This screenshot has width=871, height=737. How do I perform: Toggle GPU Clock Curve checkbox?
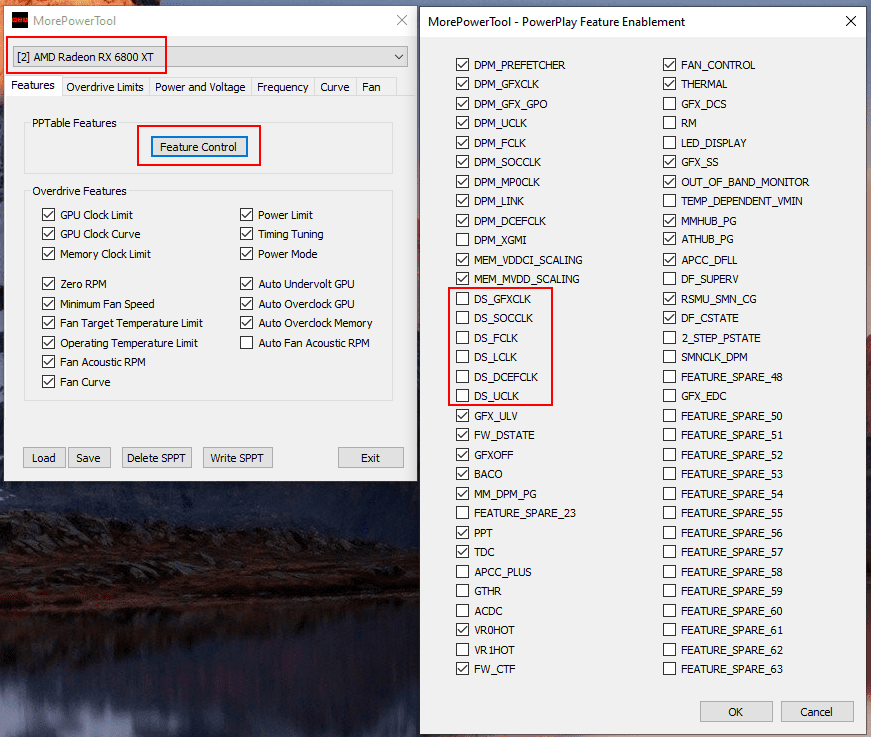click(48, 234)
